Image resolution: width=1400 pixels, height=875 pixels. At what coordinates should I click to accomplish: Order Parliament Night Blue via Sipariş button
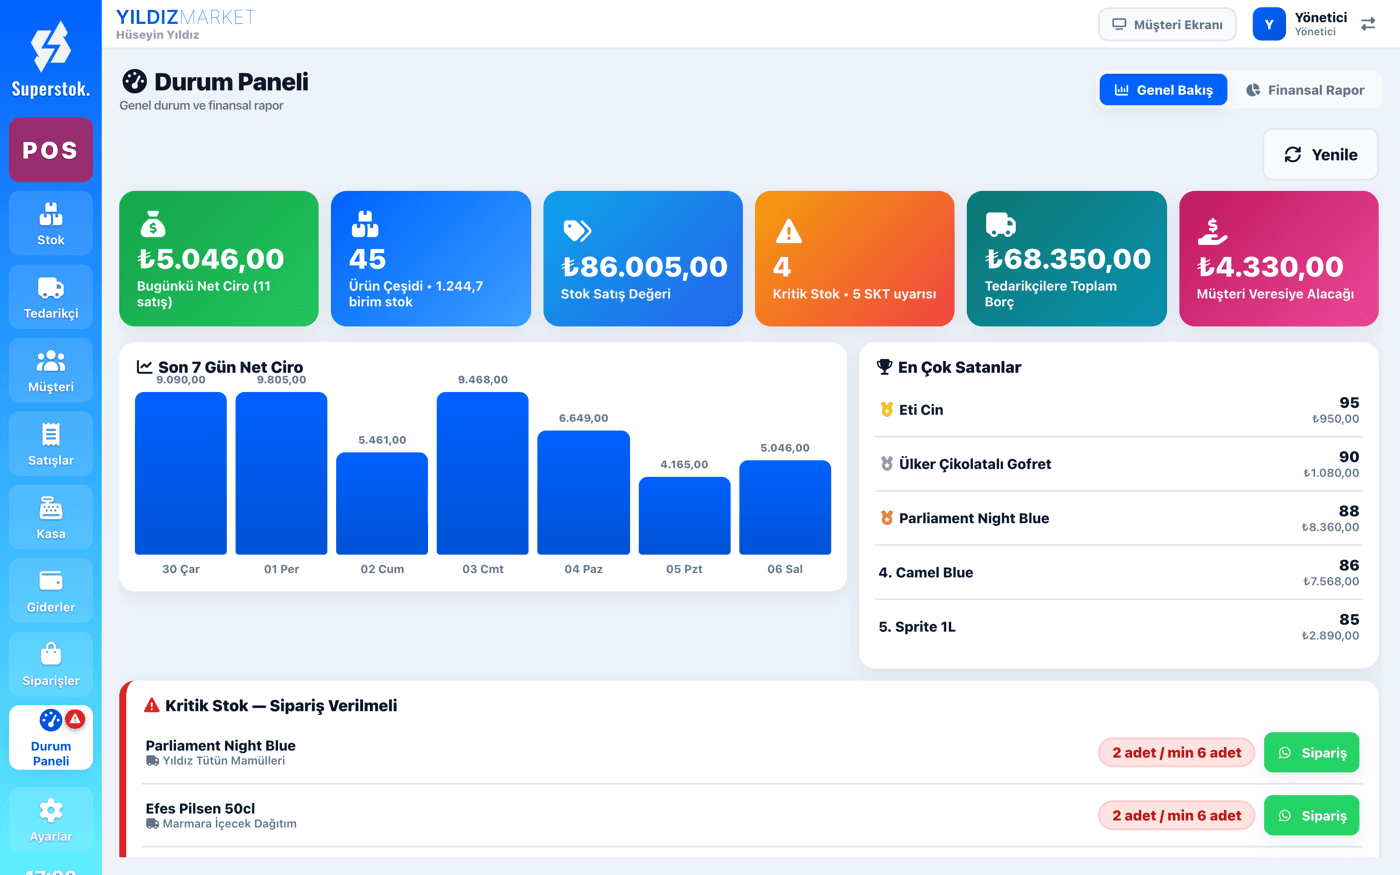[x=1311, y=753]
